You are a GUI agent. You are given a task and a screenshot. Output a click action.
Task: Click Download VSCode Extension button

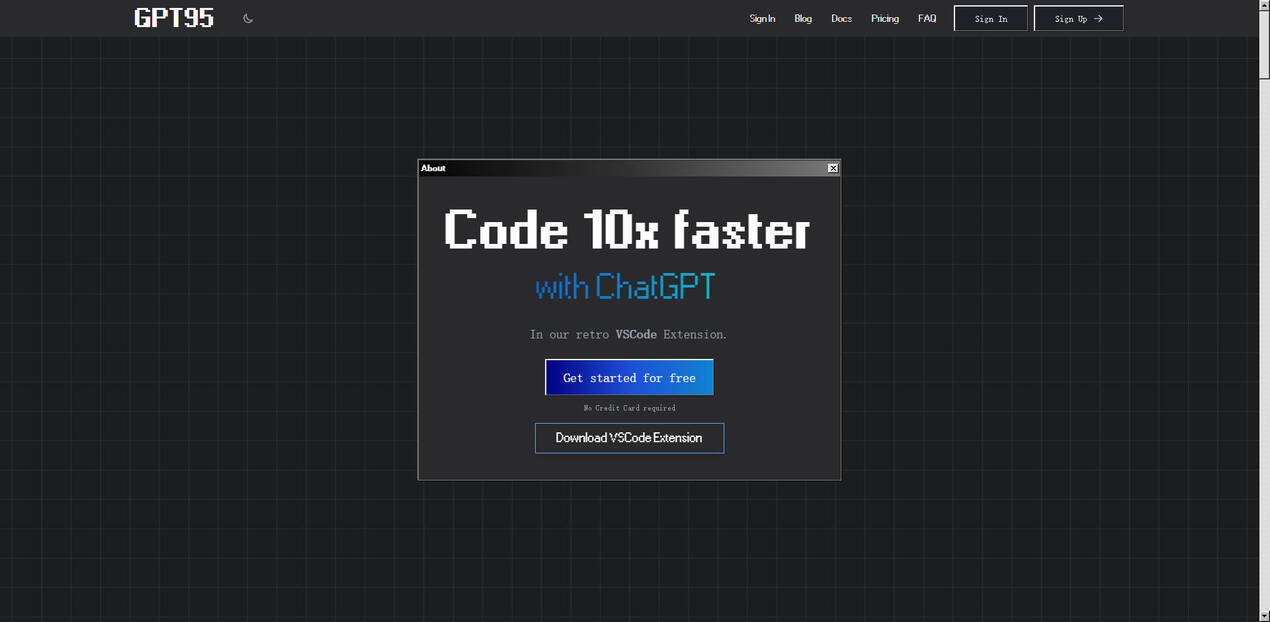629,438
